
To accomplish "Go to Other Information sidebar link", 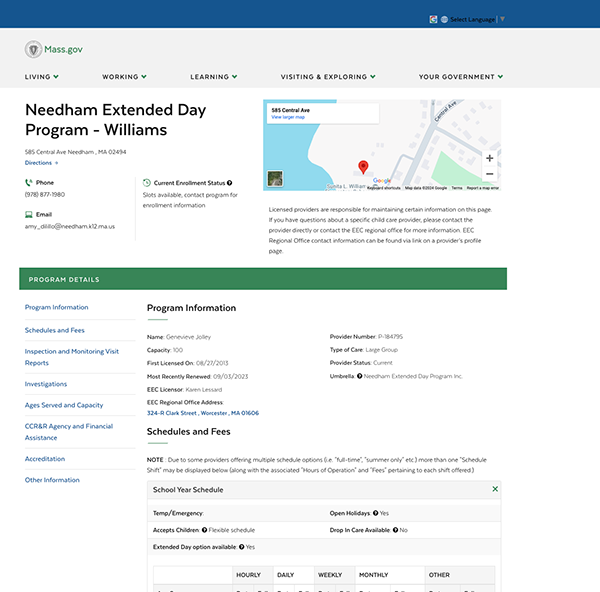I will coord(52,480).
